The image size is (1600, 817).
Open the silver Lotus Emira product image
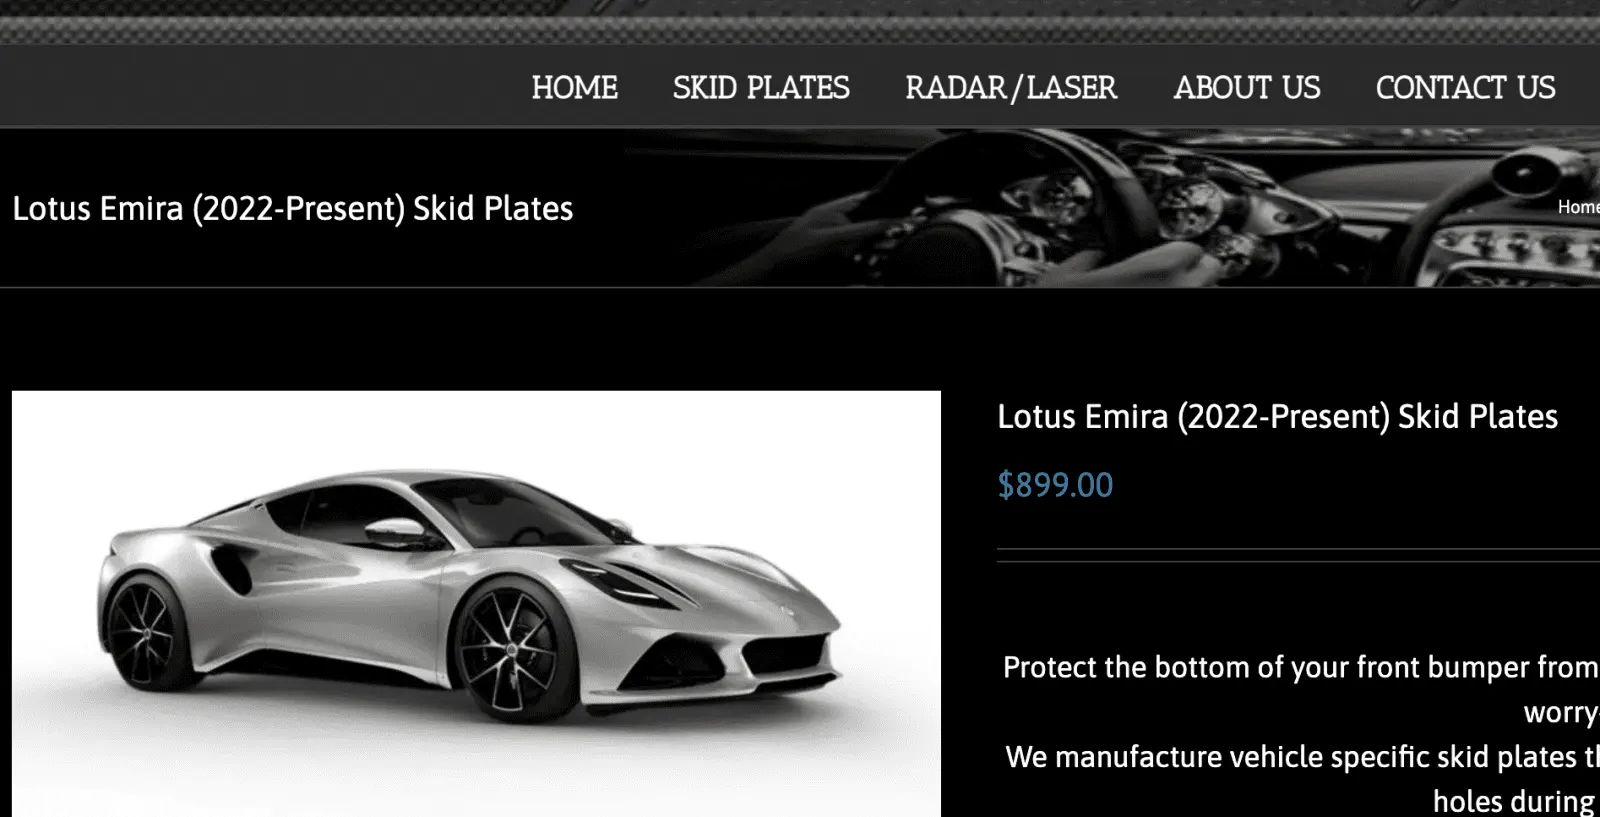(476, 603)
